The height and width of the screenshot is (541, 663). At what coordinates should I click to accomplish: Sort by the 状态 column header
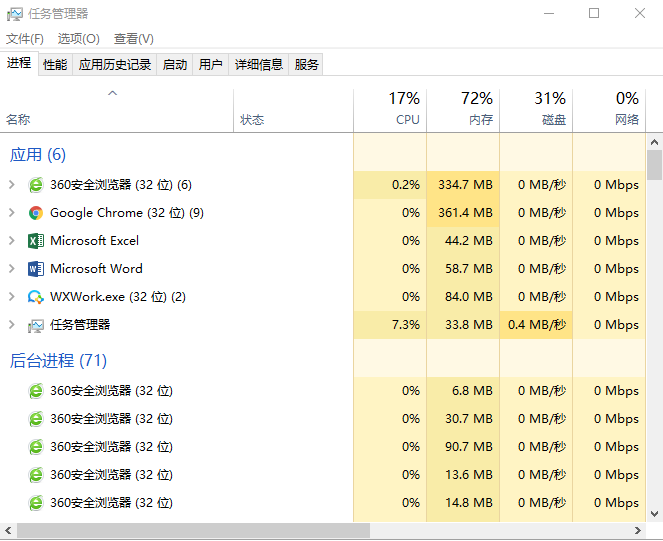click(x=293, y=111)
